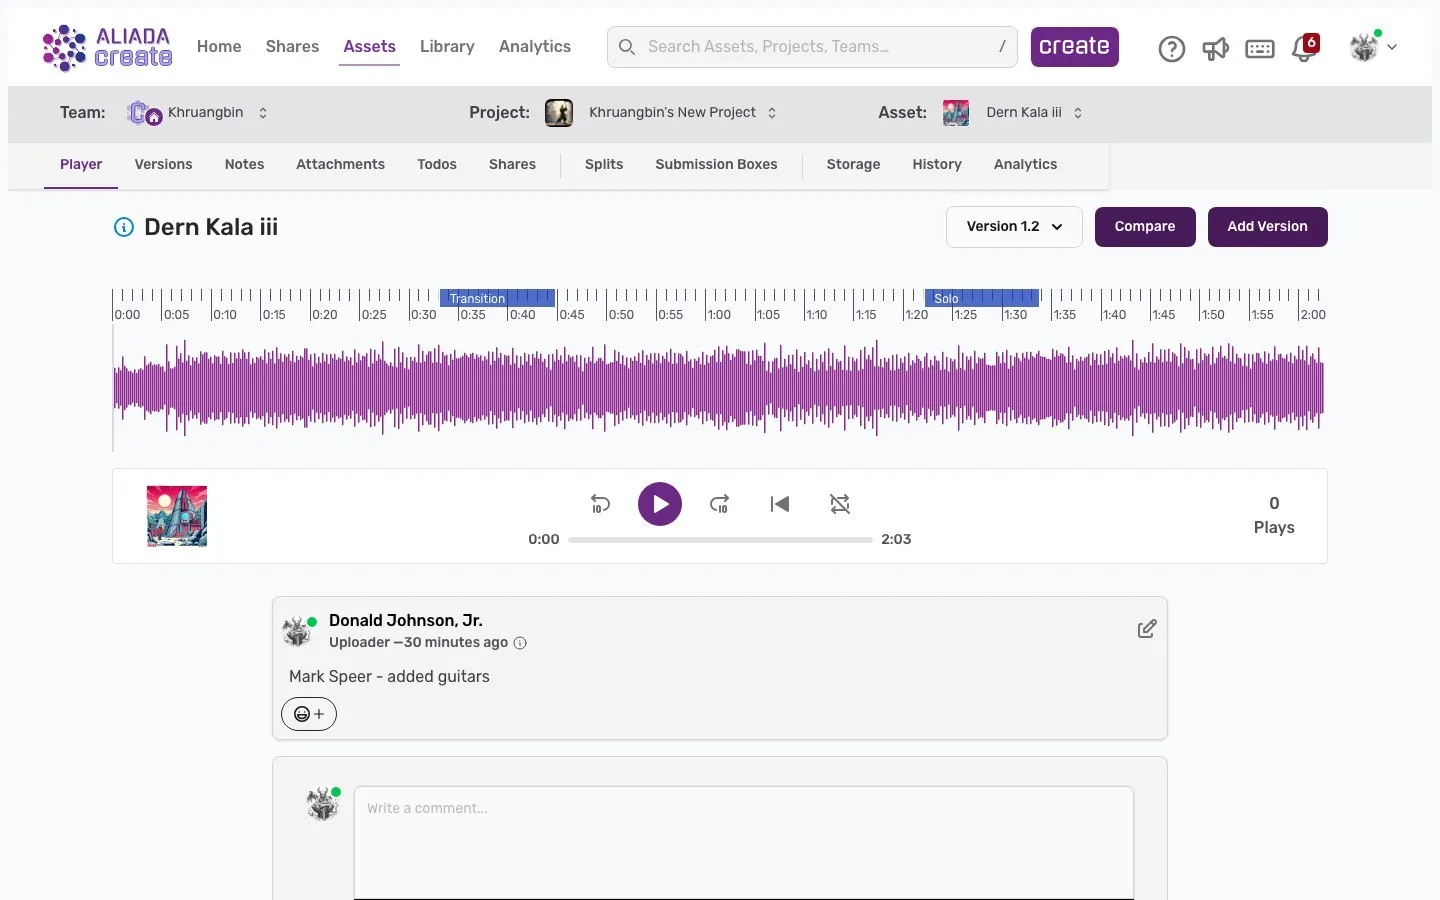Click the album artwork thumbnail

point(177,516)
